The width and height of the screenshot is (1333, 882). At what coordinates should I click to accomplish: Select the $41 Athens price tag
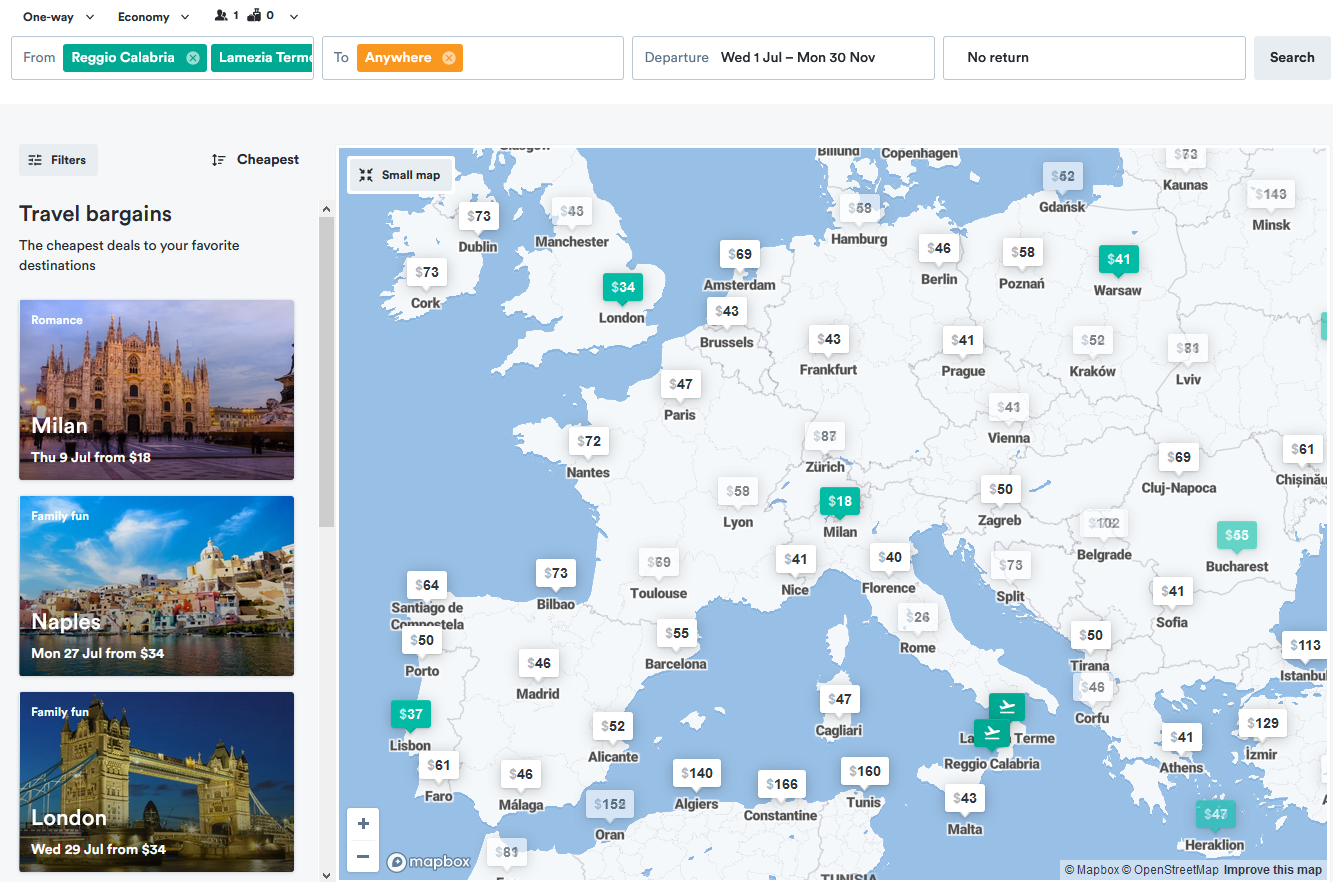(x=1181, y=737)
